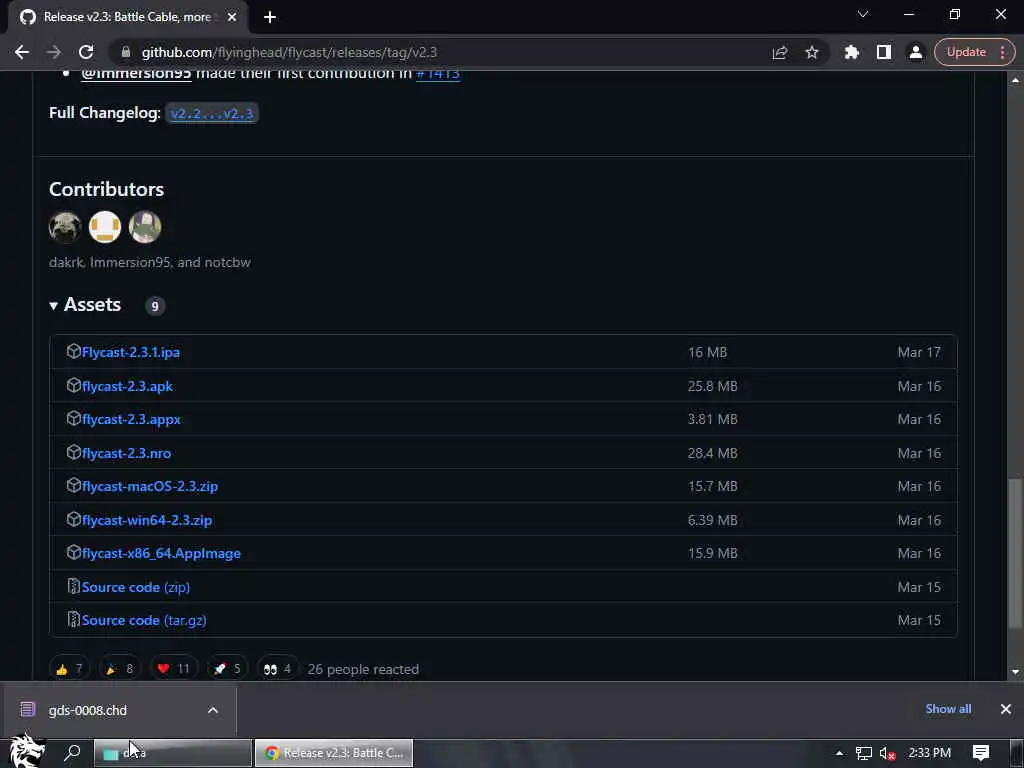
Task: Close the Release v2.3 tab
Action: pyautogui.click(x=232, y=17)
